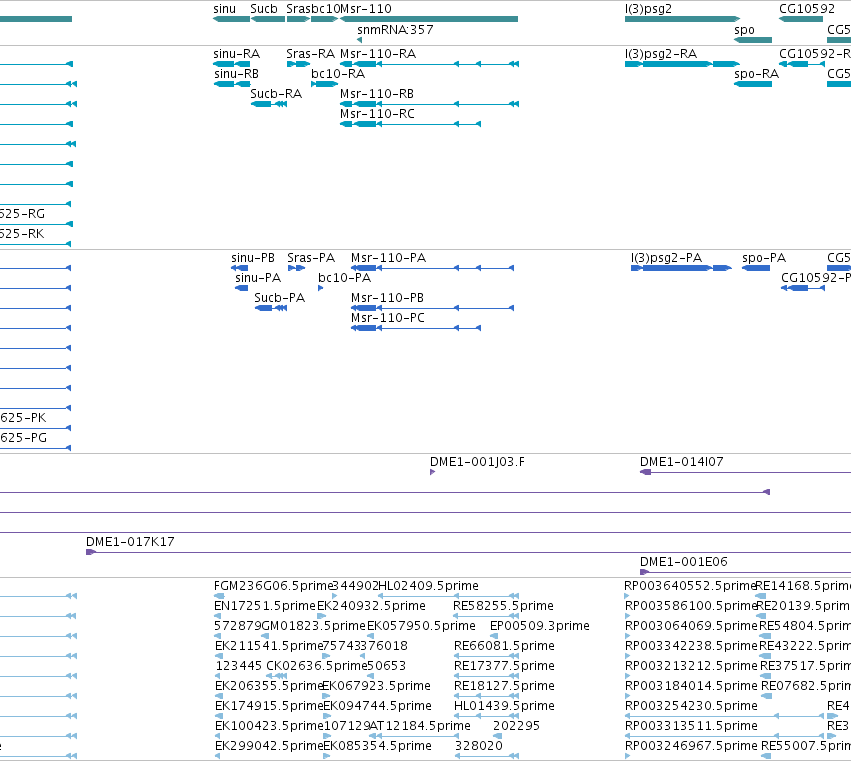Open the Sucb-RA transcript label

[x=276, y=94]
